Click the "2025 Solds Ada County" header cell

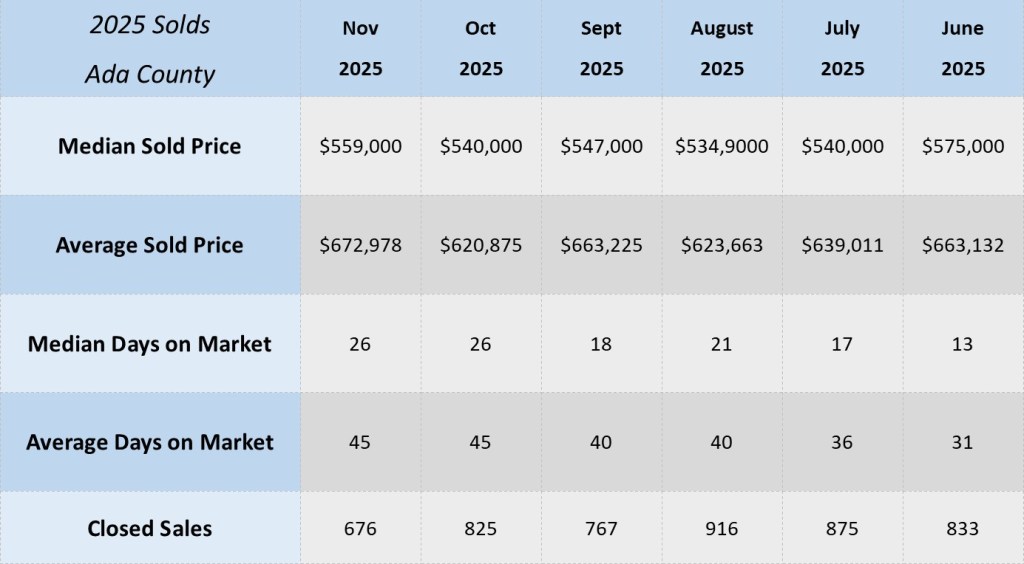(150, 48)
